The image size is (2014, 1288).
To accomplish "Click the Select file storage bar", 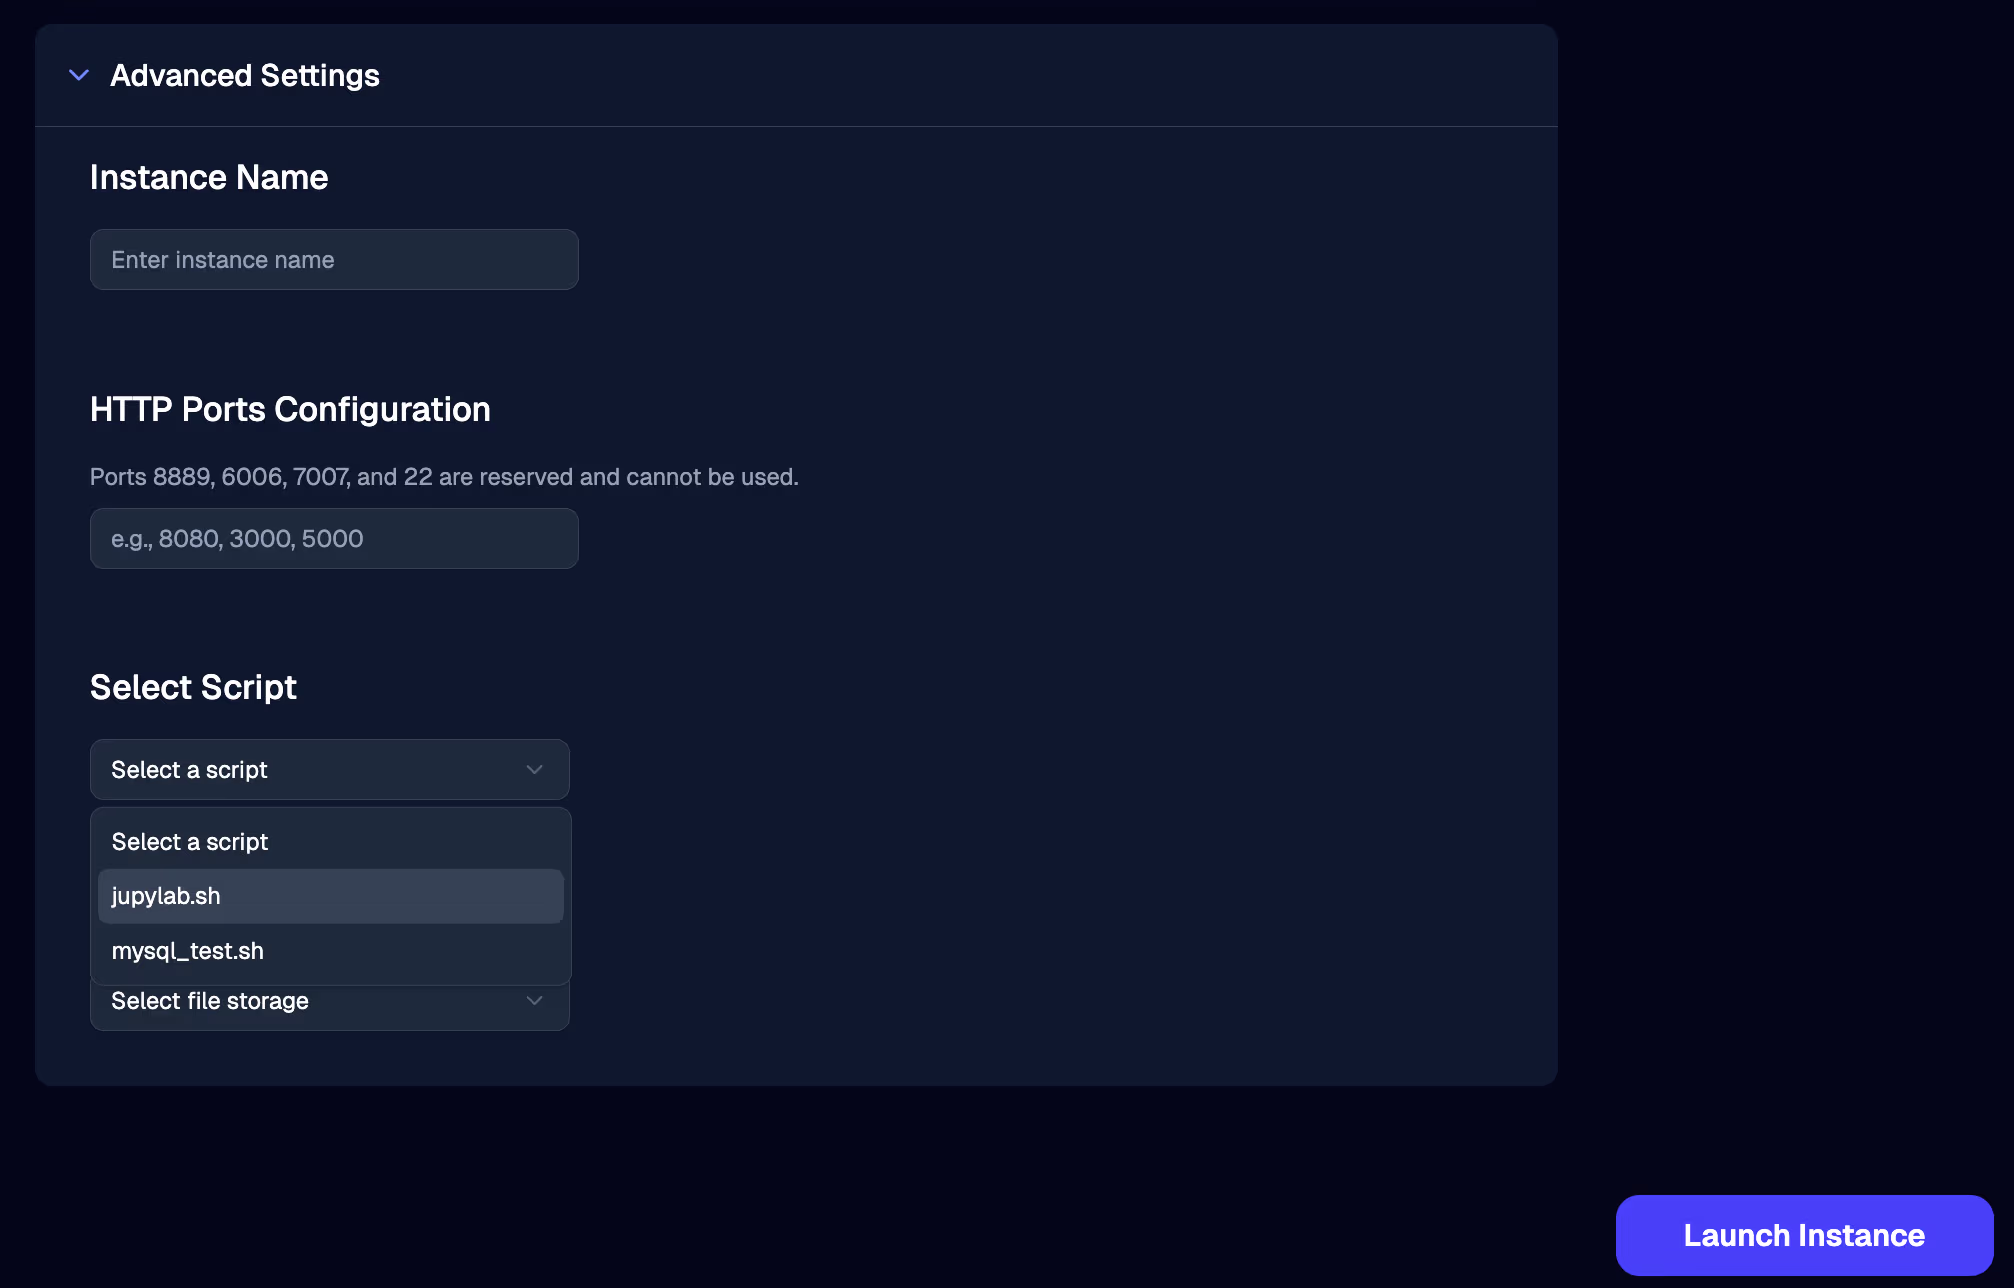I will tap(300, 1001).
